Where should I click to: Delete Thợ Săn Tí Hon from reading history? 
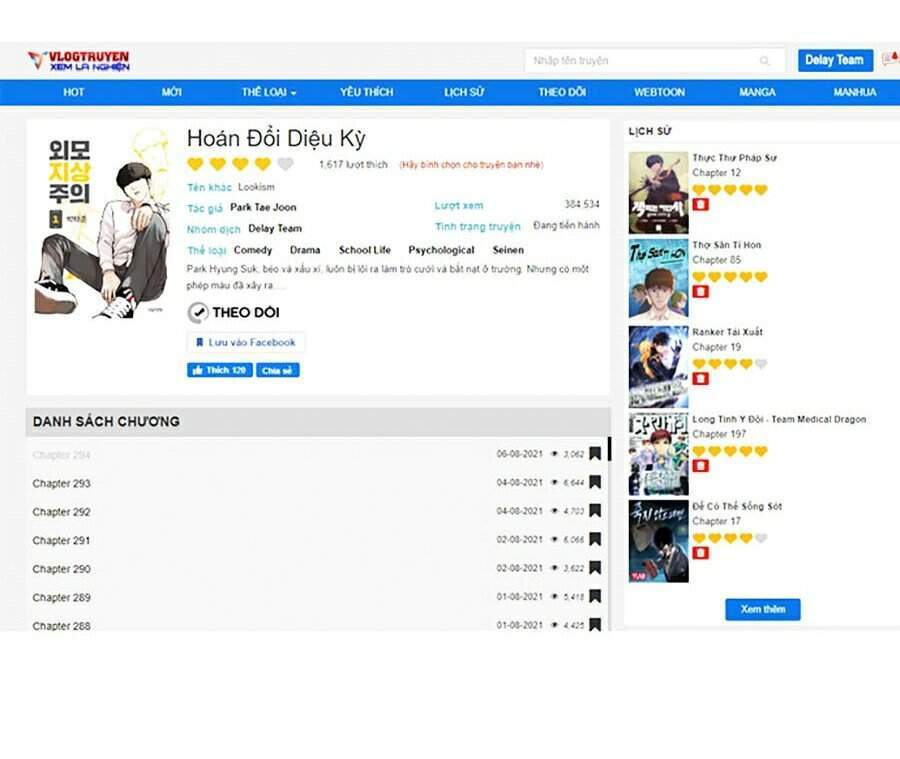[x=700, y=291]
